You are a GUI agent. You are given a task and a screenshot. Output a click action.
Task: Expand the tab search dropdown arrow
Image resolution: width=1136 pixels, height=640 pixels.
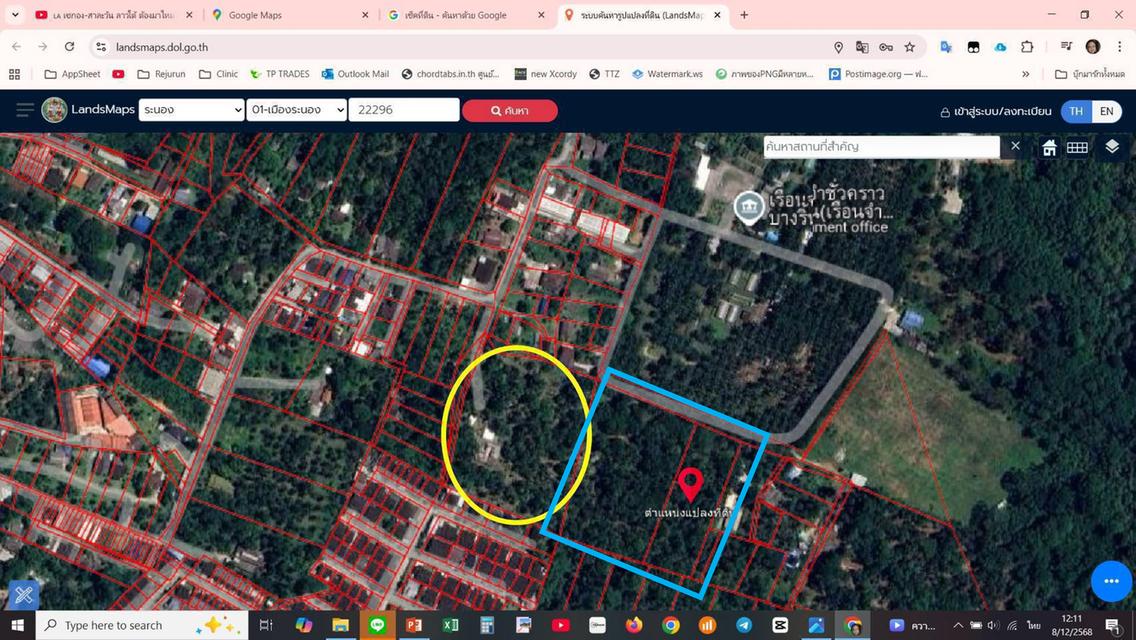(14, 14)
